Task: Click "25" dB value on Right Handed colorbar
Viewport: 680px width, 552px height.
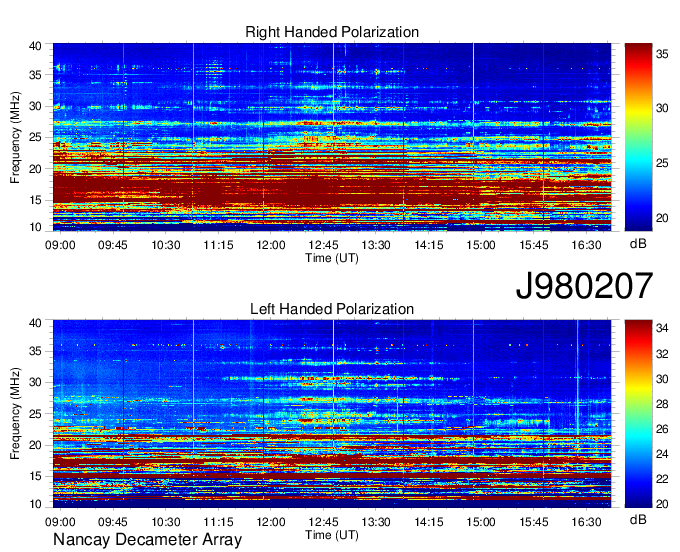Action: (662, 163)
